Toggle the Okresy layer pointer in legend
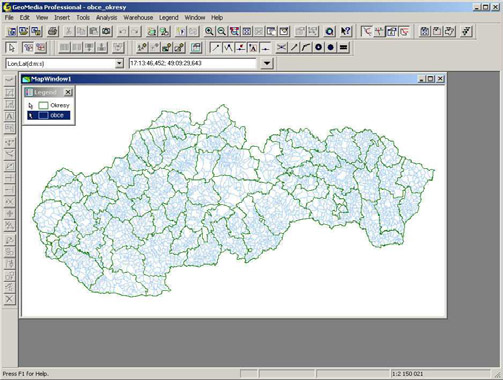 pyautogui.click(x=31, y=106)
